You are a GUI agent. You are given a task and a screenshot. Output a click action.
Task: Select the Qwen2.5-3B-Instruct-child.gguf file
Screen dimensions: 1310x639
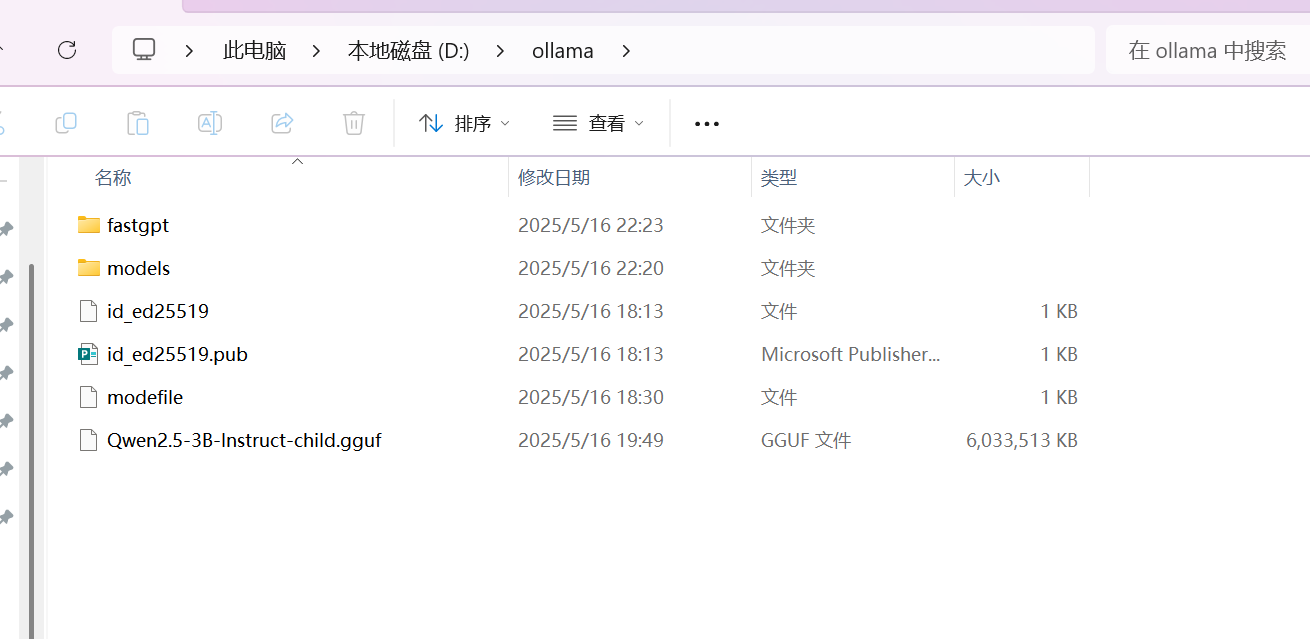[x=244, y=440]
